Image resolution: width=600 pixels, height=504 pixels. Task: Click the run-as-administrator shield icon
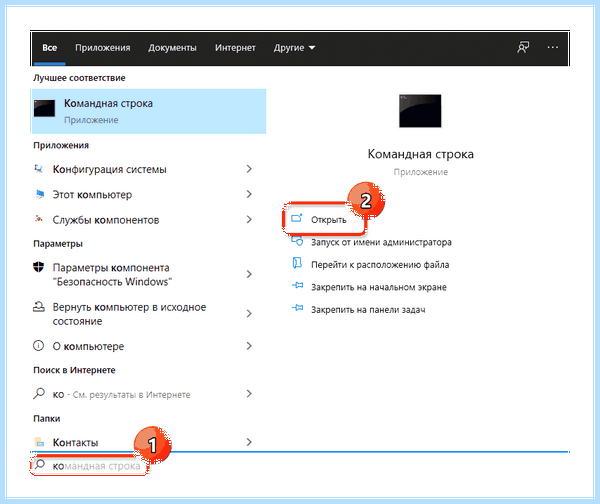pos(297,241)
